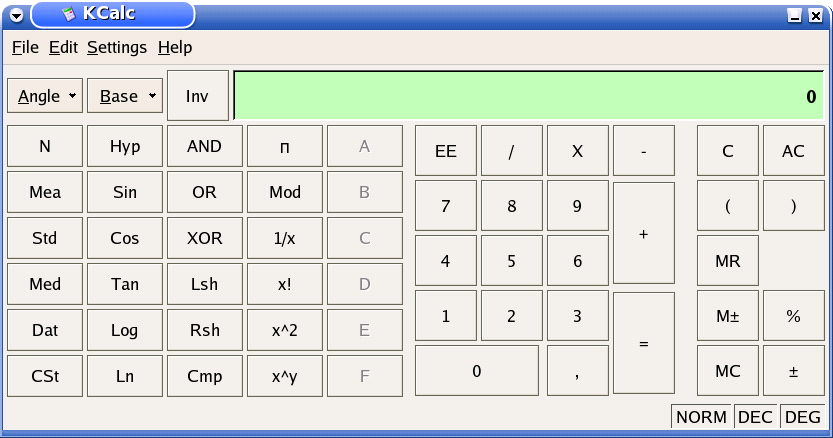Image resolution: width=833 pixels, height=438 pixels.
Task: Insert pi with the π button
Action: pyautogui.click(x=285, y=146)
